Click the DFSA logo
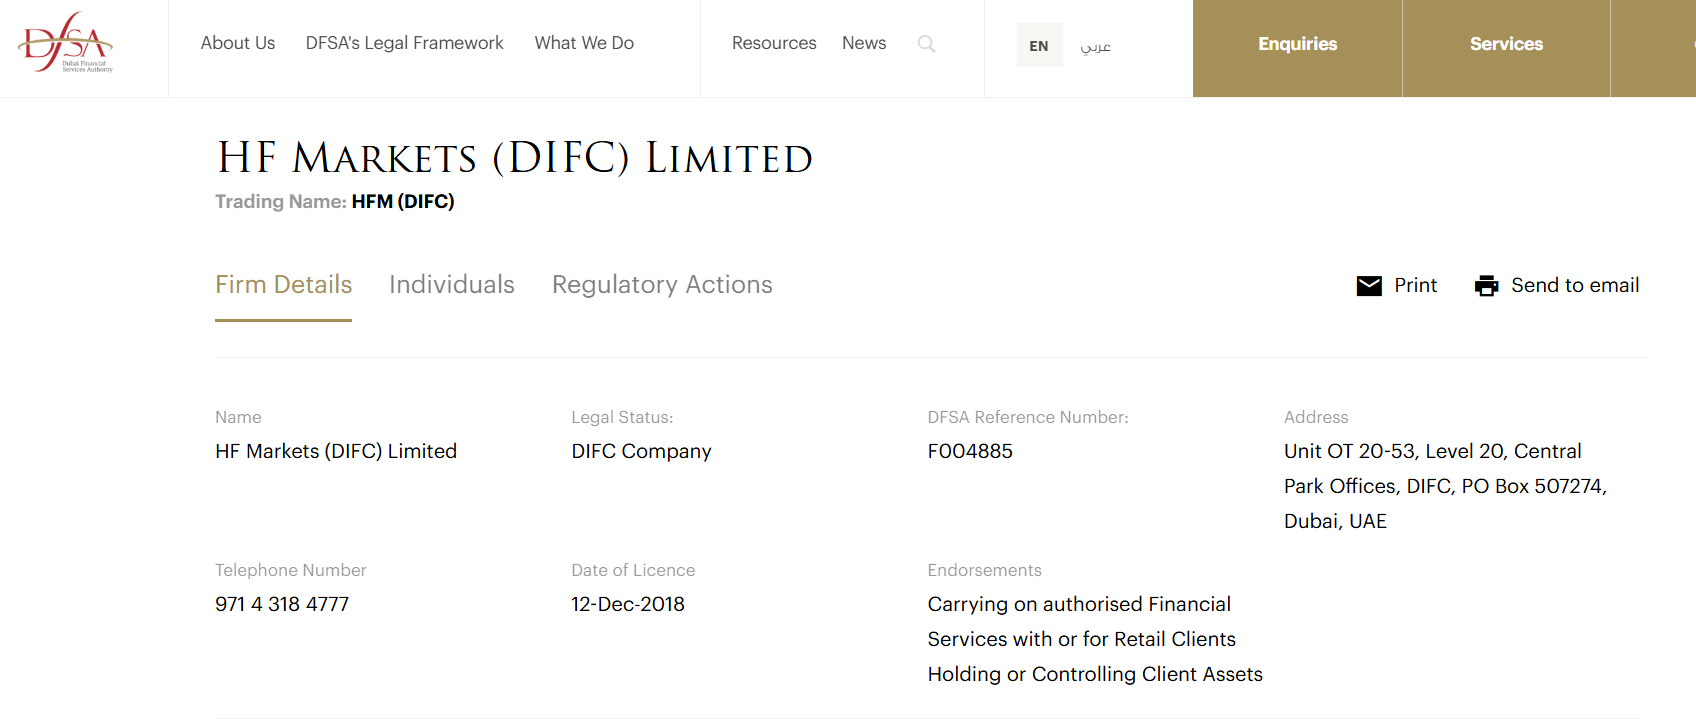This screenshot has width=1696, height=728. pos(66,44)
